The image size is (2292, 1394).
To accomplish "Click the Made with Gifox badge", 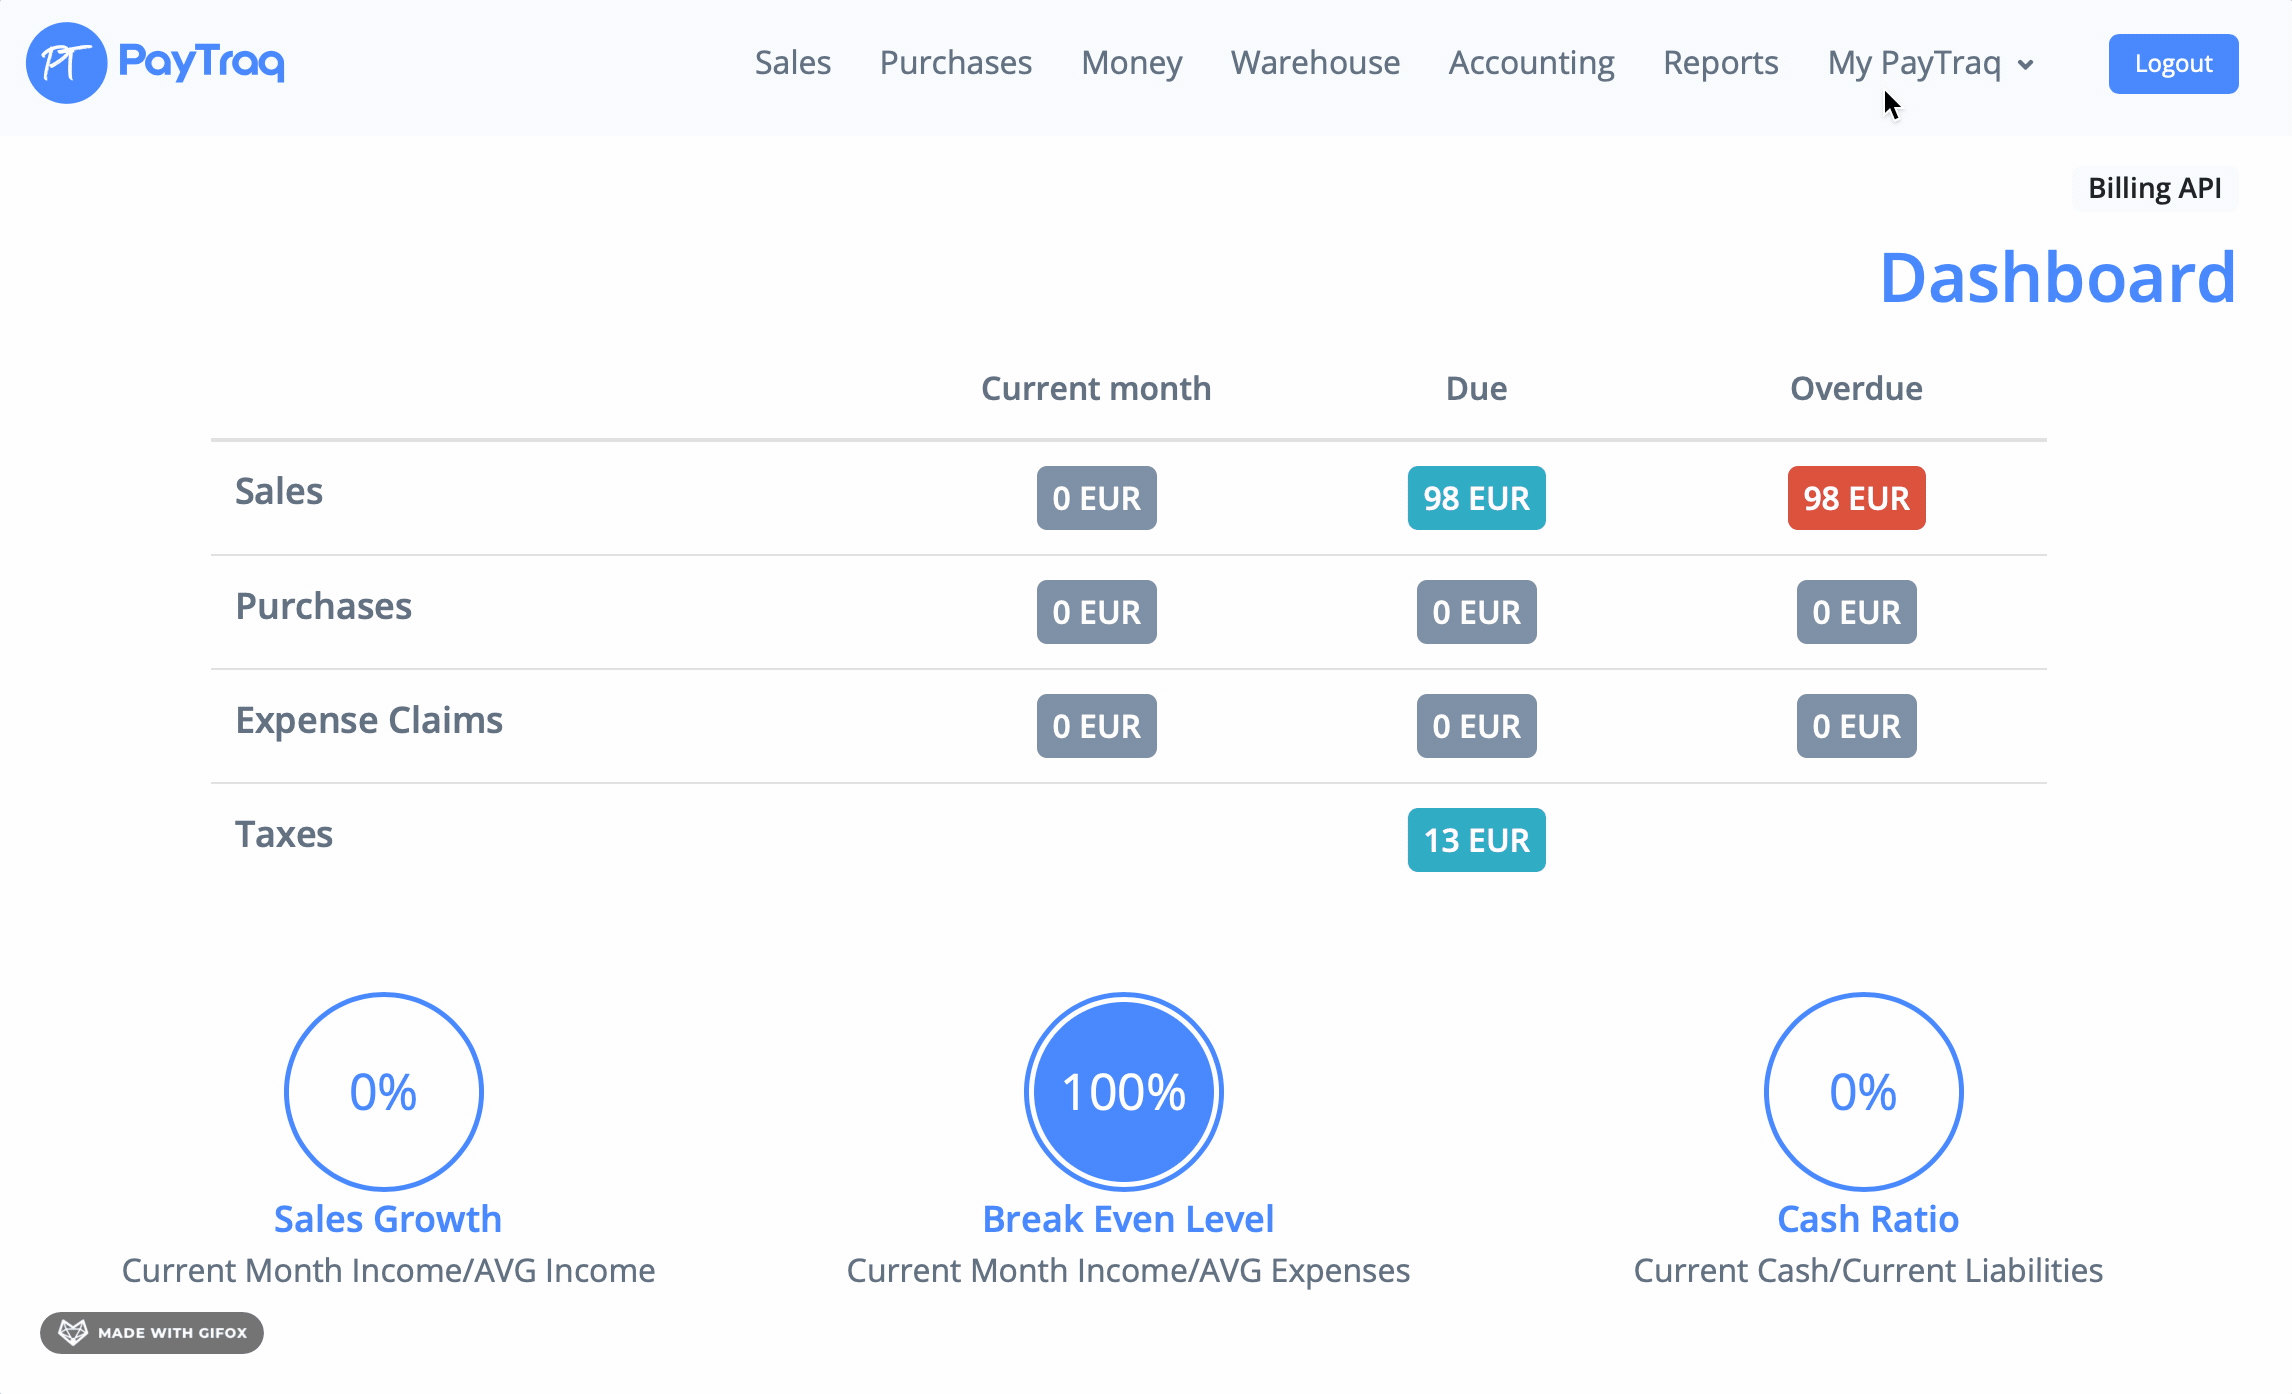I will pos(152,1332).
